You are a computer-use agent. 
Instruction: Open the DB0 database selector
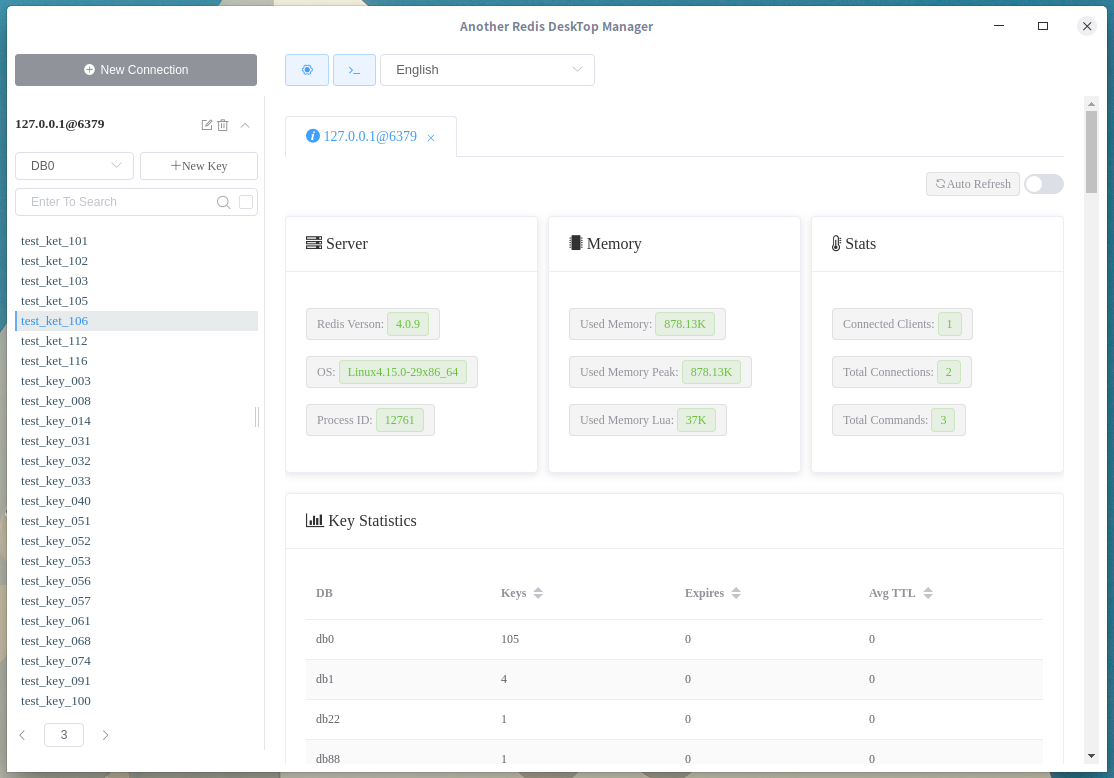[75, 166]
